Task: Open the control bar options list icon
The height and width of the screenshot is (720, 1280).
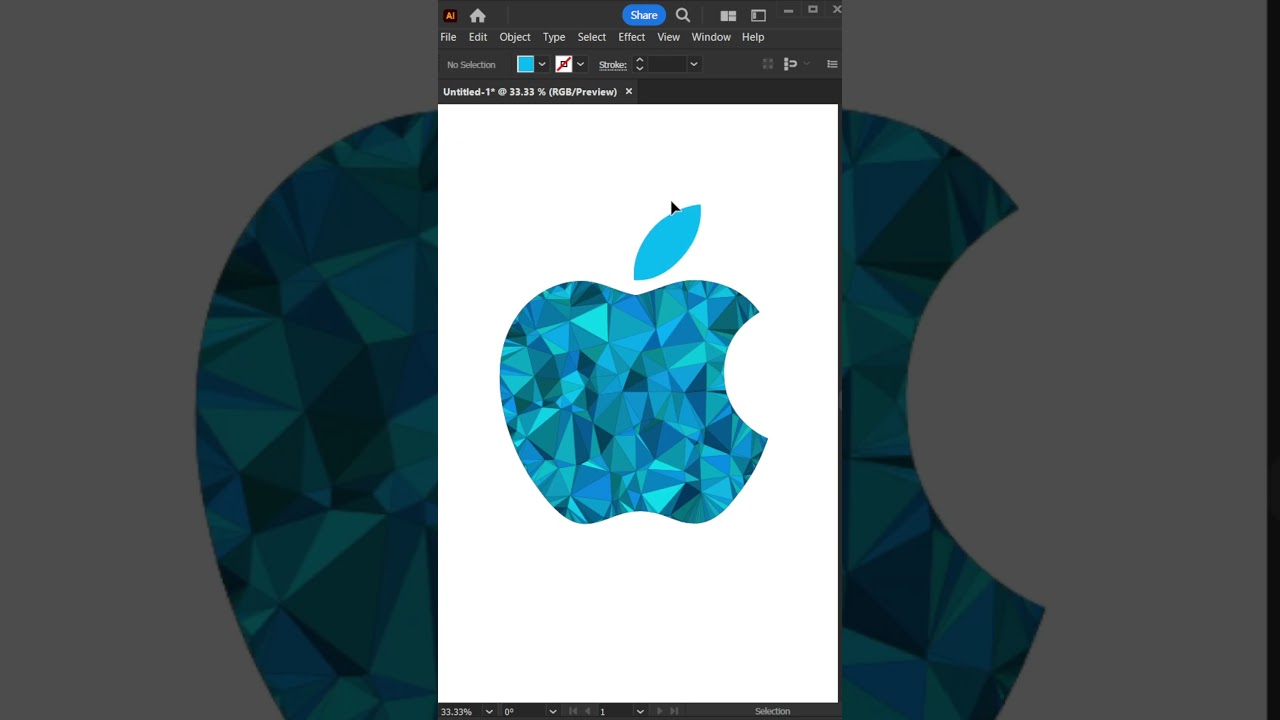Action: 832,64
